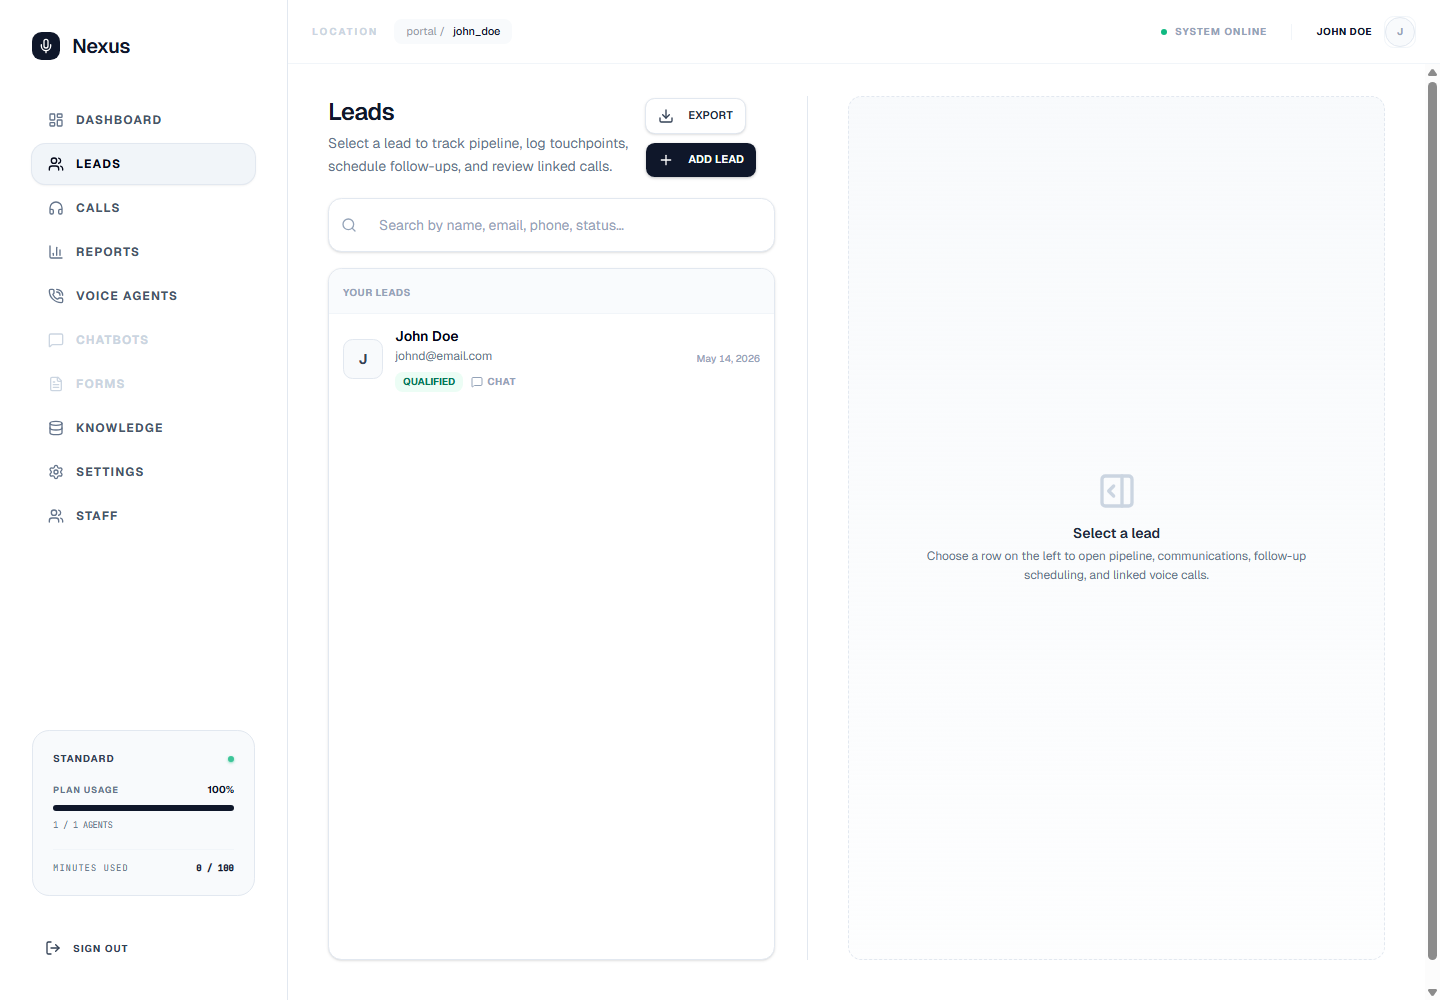Image resolution: width=1440 pixels, height=1000 pixels.
Task: Open the Settings menu item
Action: [x=143, y=472]
